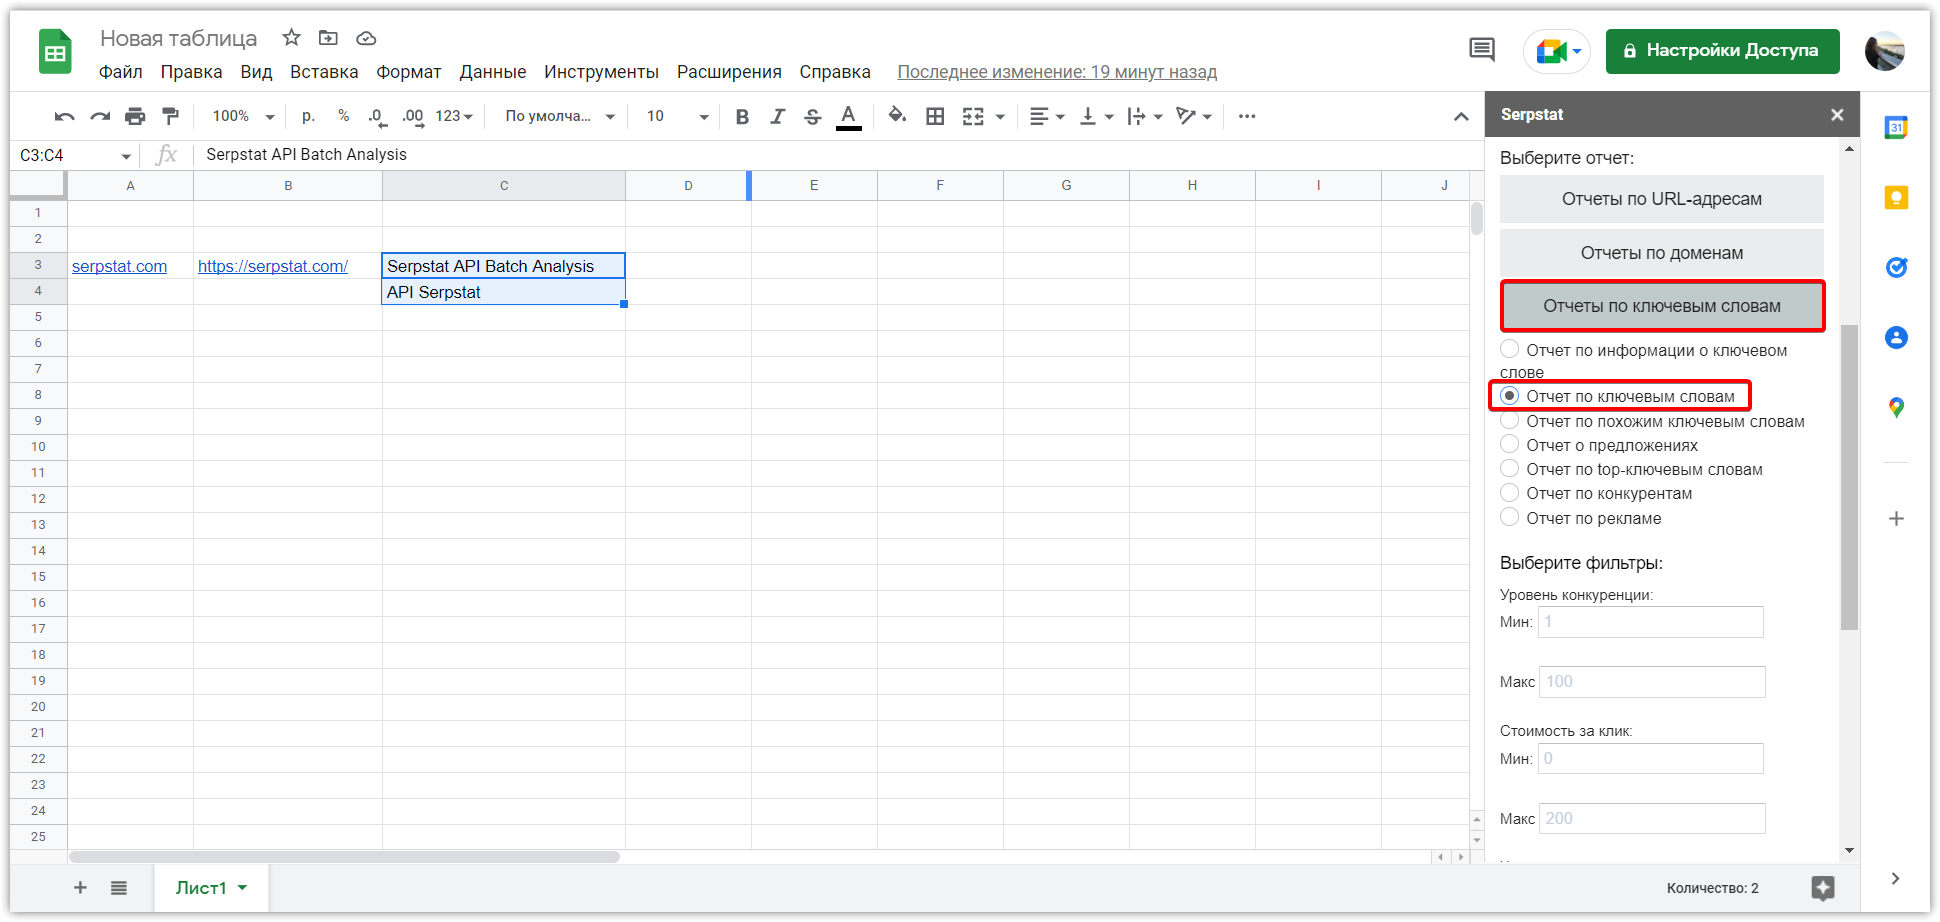The width and height of the screenshot is (1940, 922).
Task: Add a new sheet with plus
Action: pyautogui.click(x=80, y=888)
